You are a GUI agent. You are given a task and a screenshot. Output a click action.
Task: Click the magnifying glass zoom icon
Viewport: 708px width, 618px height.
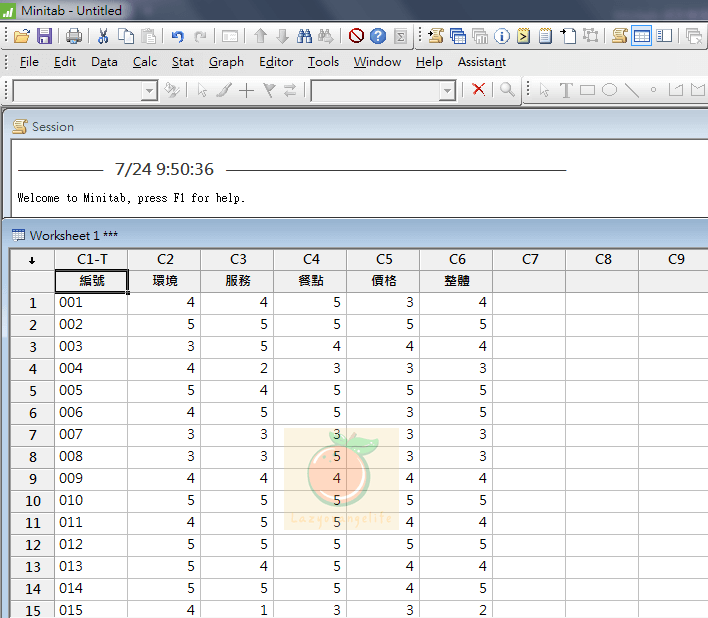click(508, 89)
